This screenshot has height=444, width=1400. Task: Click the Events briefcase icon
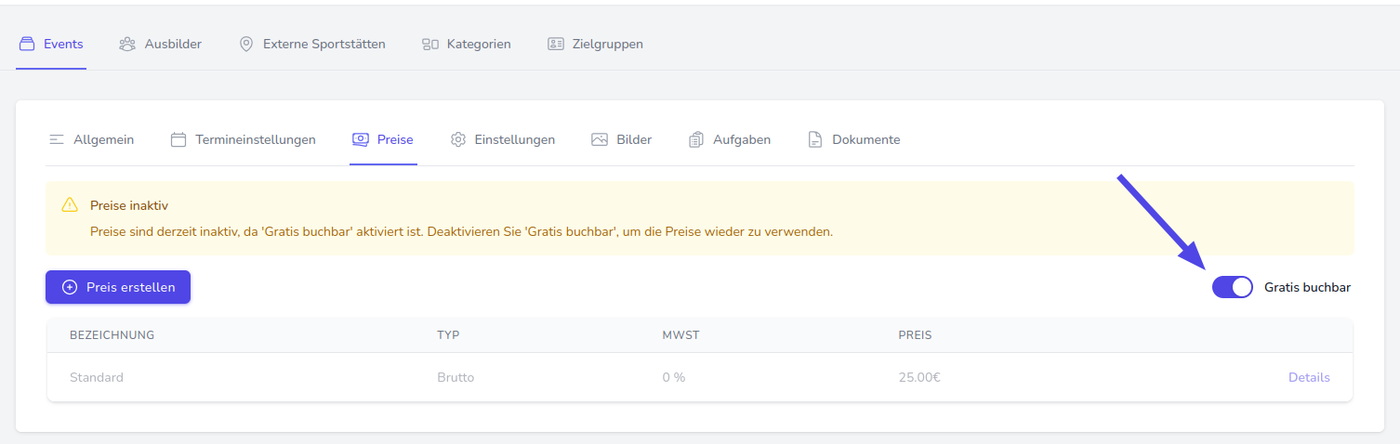pos(27,44)
